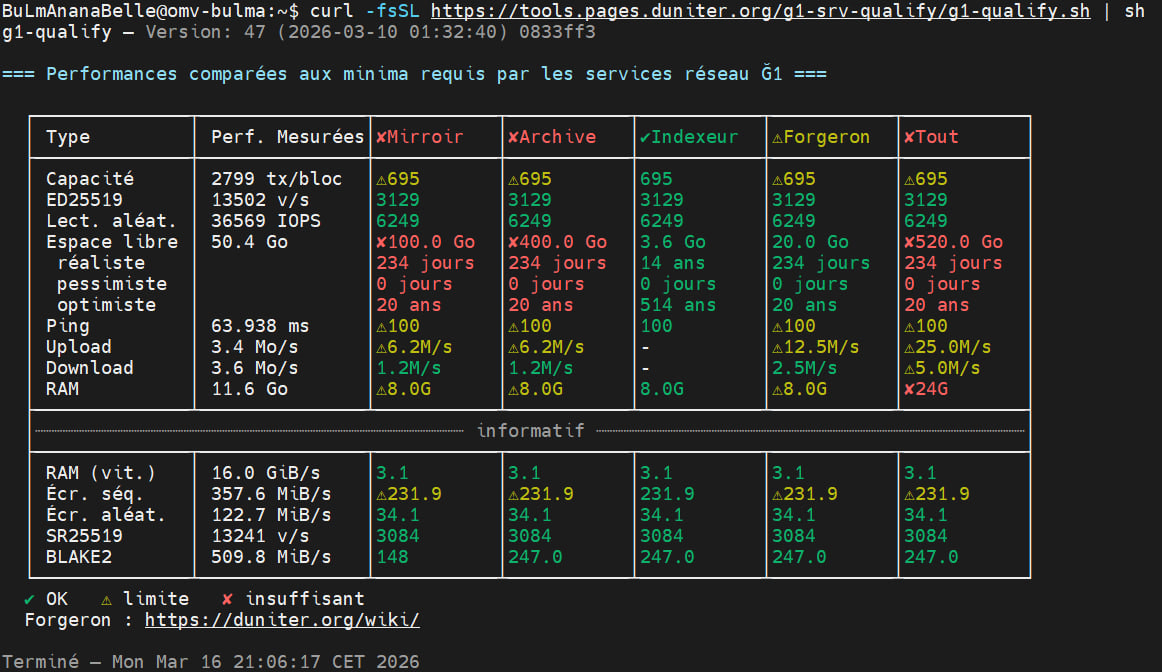
Task: Click the red cross icon before Tout
Action: 909,137
